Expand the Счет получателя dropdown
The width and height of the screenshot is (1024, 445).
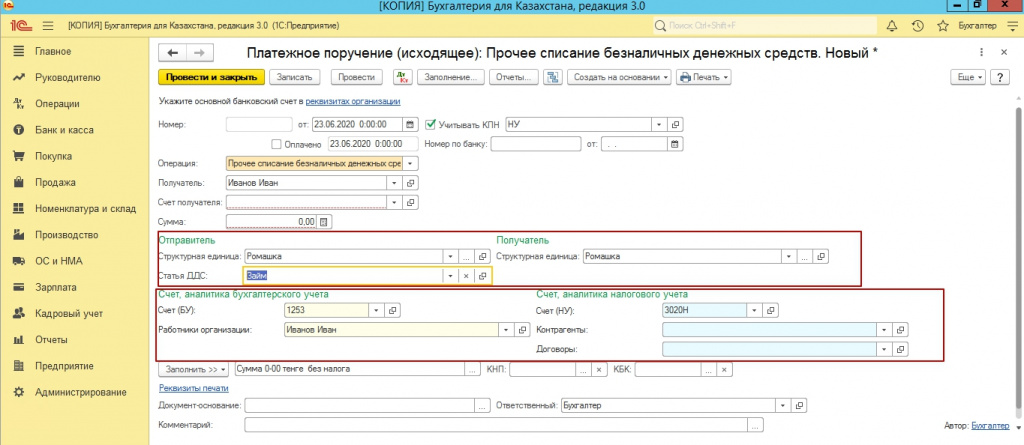click(x=395, y=203)
